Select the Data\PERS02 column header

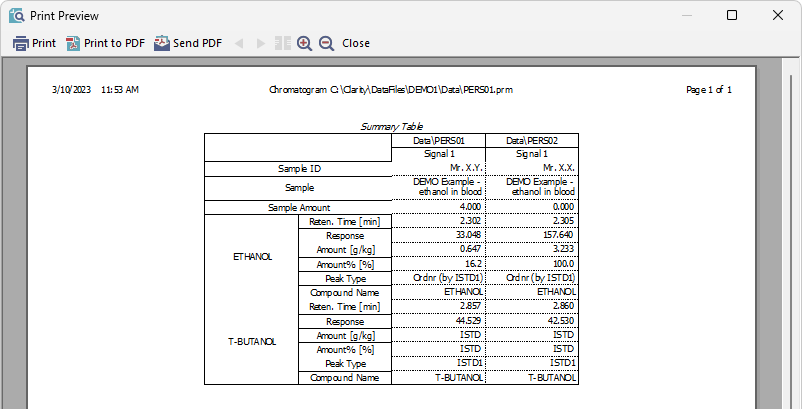[x=532, y=141]
